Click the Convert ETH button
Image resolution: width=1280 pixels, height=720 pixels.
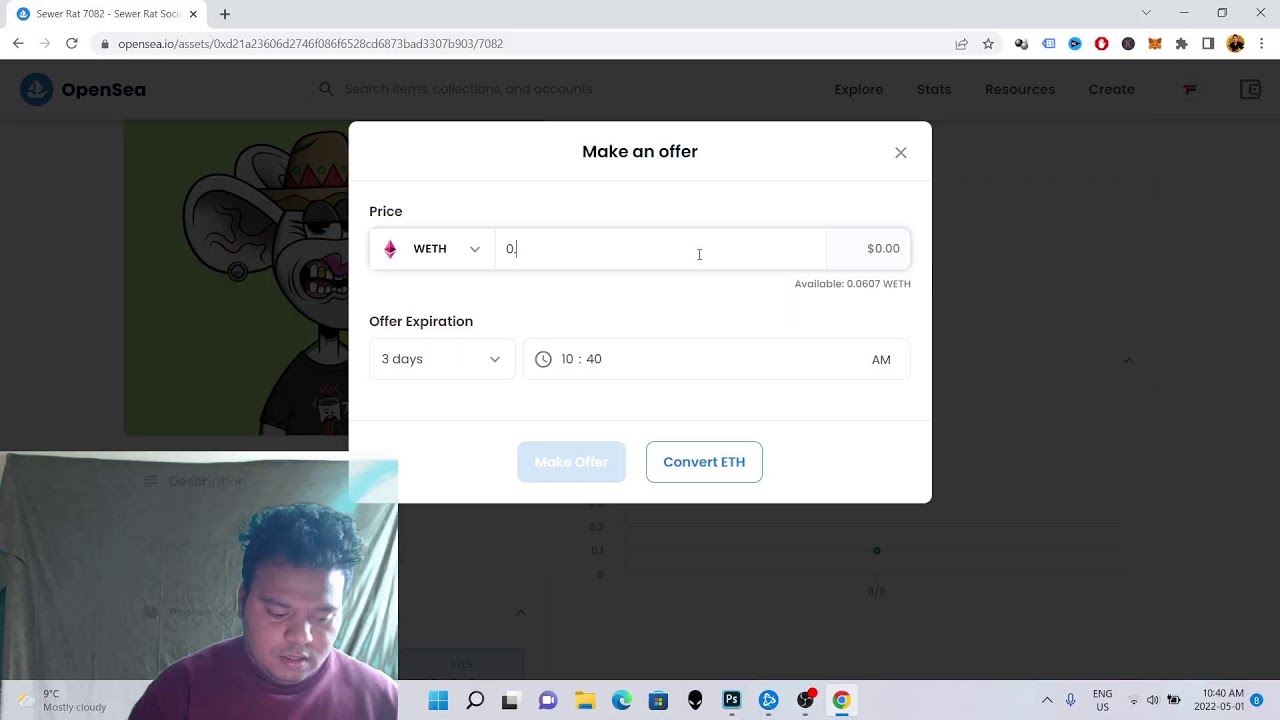point(704,462)
